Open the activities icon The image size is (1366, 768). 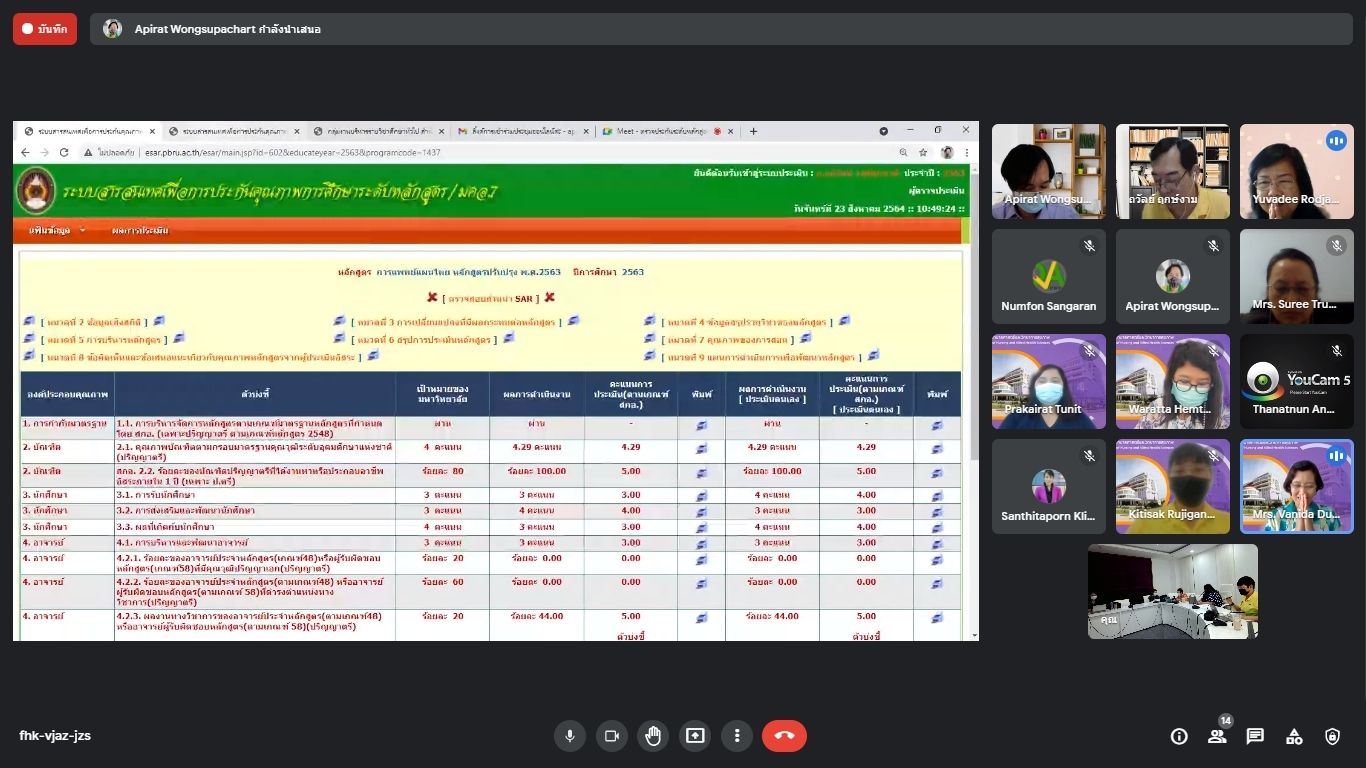pos(1294,736)
